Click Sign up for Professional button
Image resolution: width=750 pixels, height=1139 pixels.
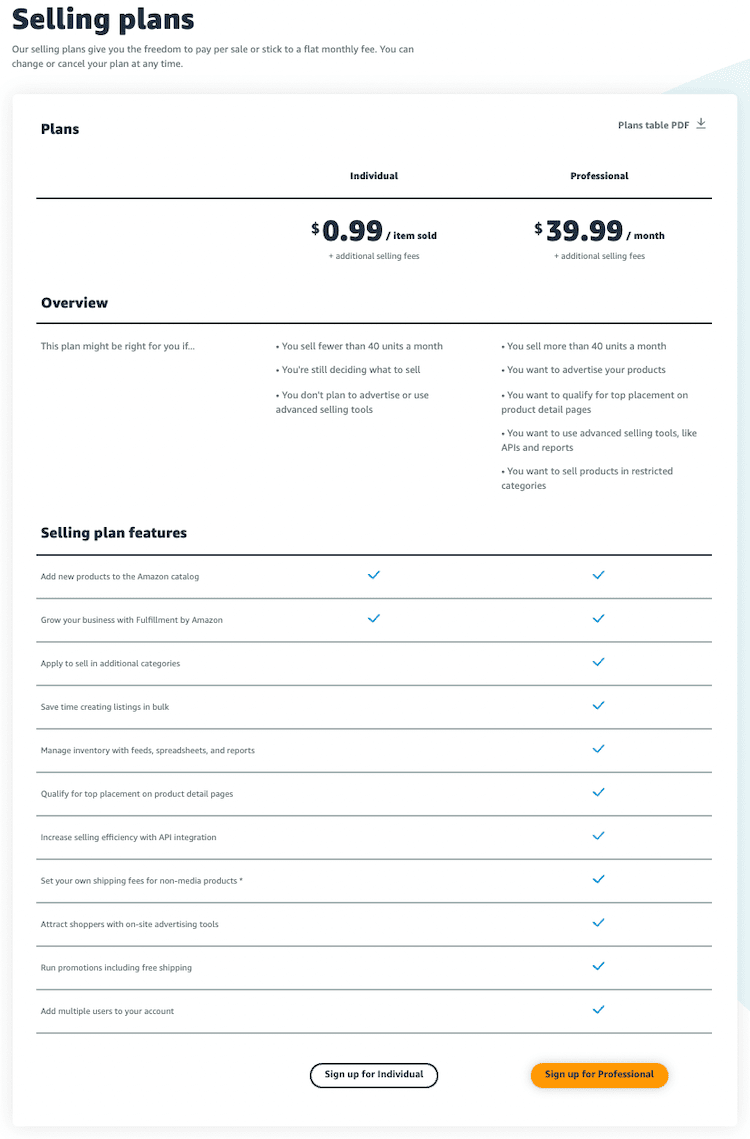coord(599,1075)
